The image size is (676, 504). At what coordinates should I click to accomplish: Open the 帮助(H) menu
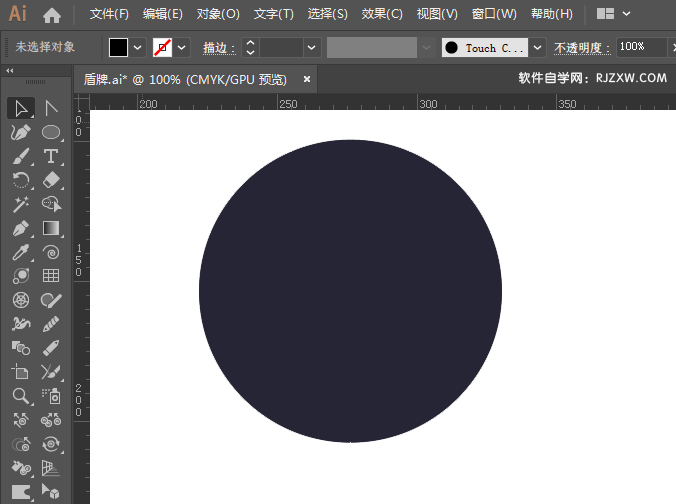(x=552, y=14)
